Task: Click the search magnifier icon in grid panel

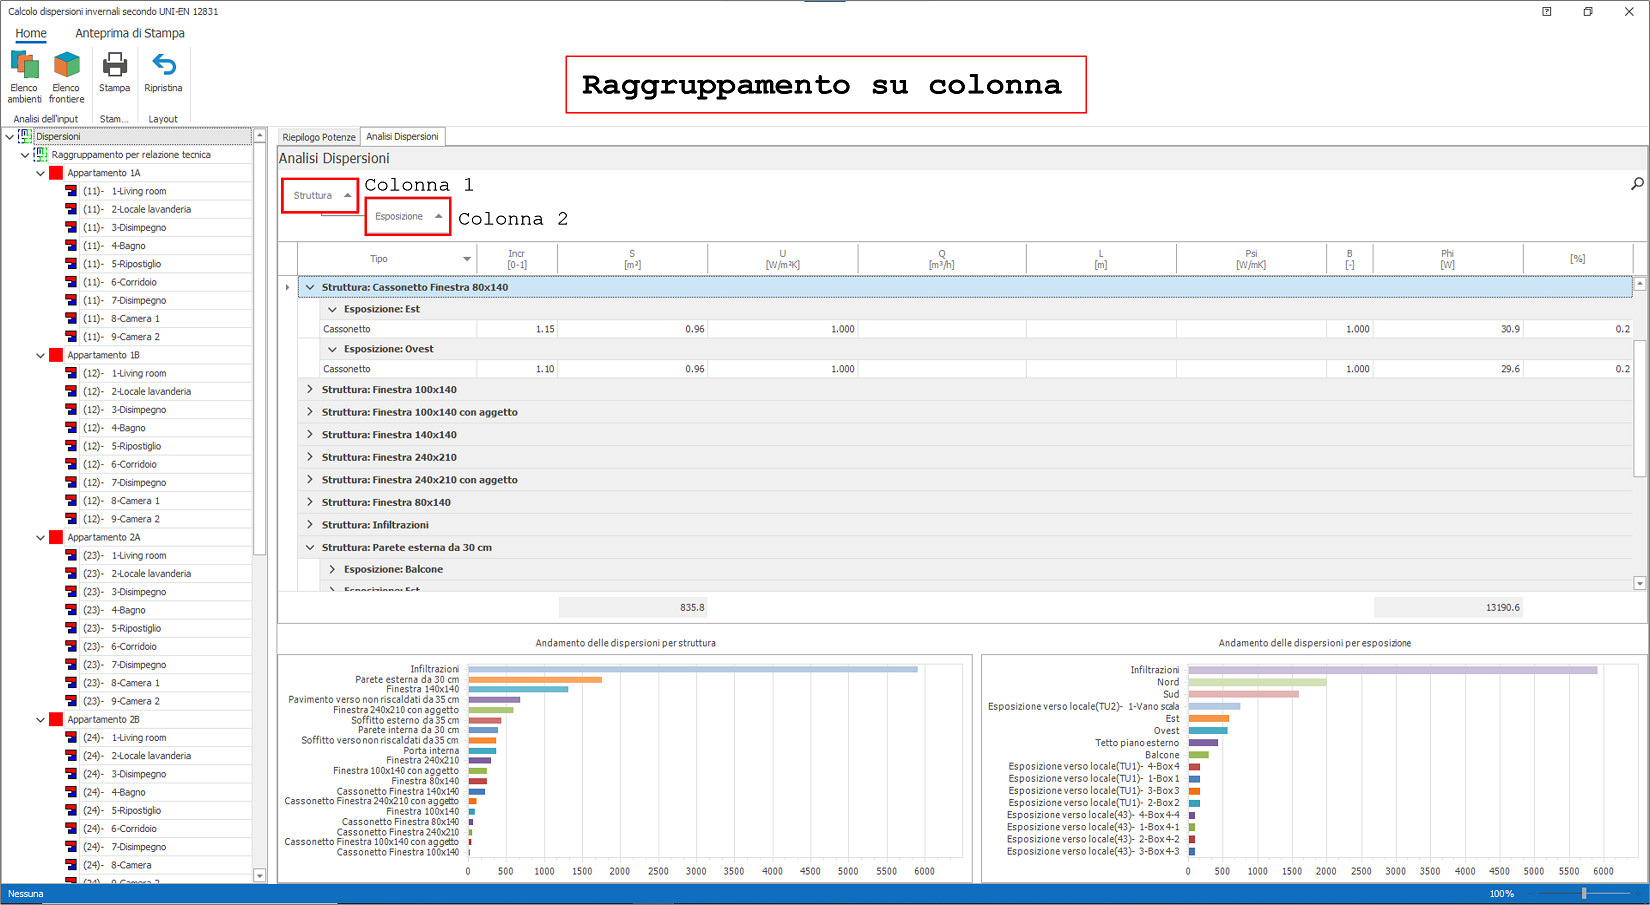Action: point(1637,184)
